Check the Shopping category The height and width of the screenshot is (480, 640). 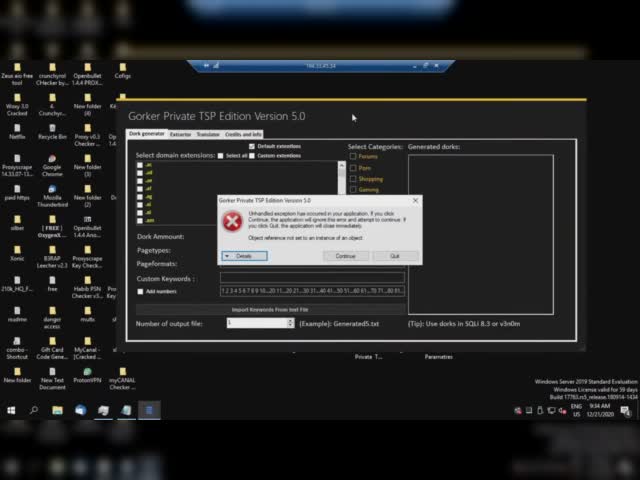(353, 179)
